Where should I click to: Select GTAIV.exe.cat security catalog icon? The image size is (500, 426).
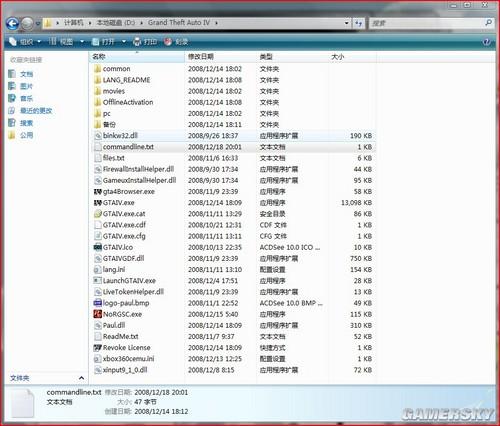[98, 214]
